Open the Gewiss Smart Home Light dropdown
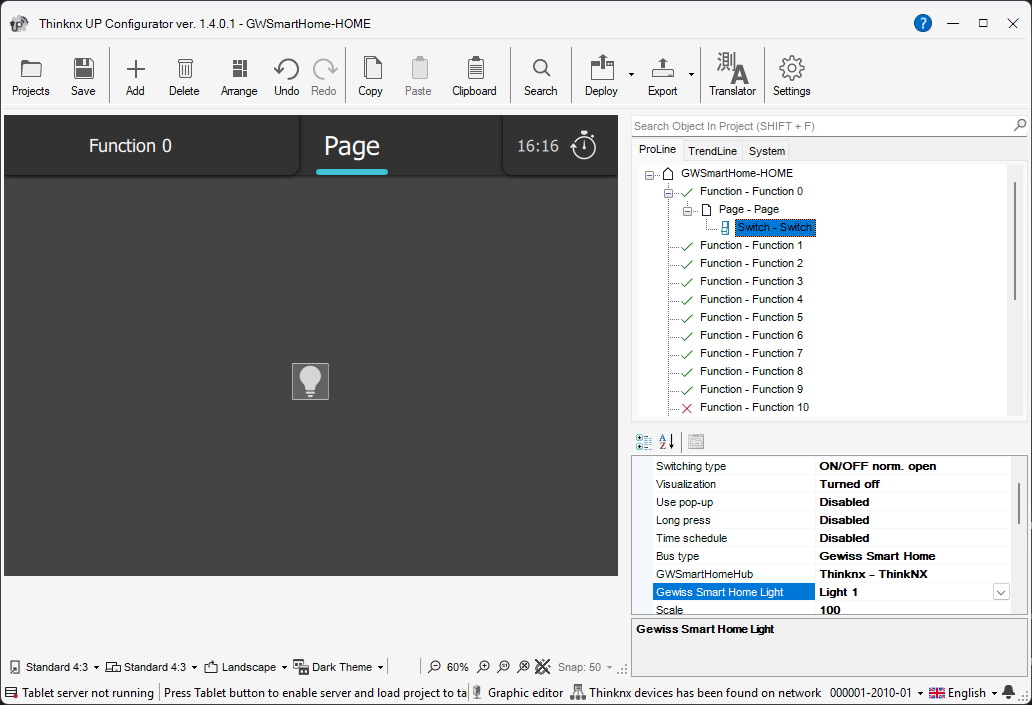This screenshot has height=705, width=1032. click(1001, 592)
